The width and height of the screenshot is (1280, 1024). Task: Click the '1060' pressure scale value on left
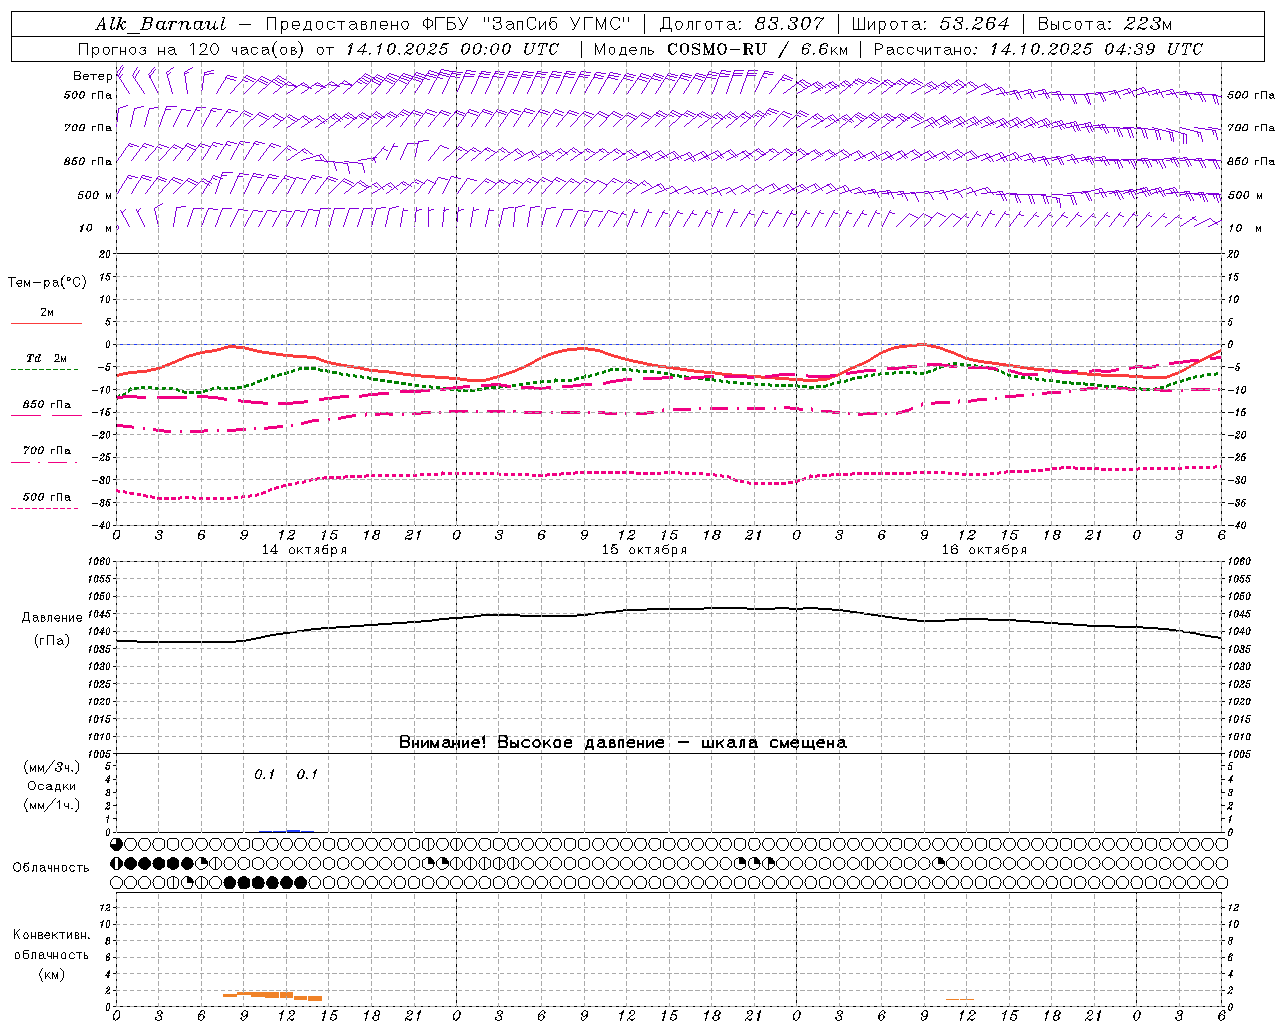click(101, 562)
